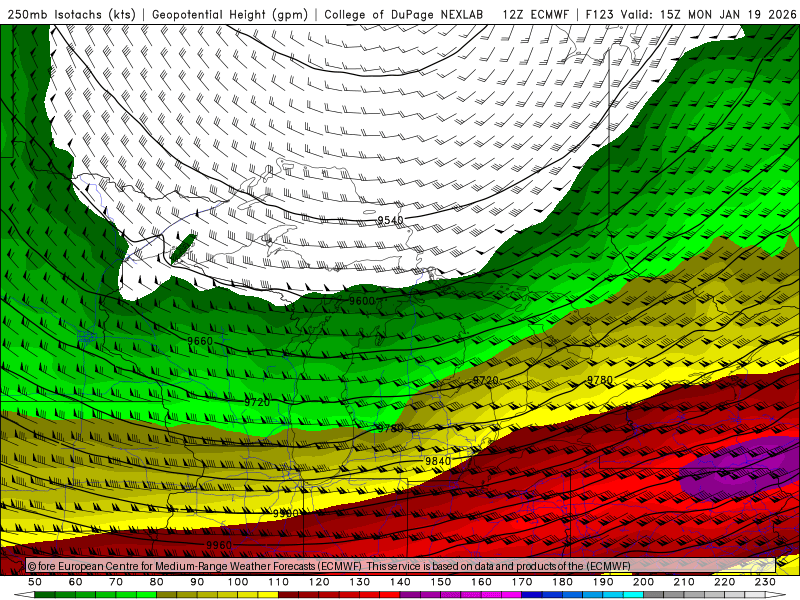Image resolution: width=800 pixels, height=600 pixels.
Task: Click the 60 value on the color scale
Action: pyautogui.click(x=76, y=582)
